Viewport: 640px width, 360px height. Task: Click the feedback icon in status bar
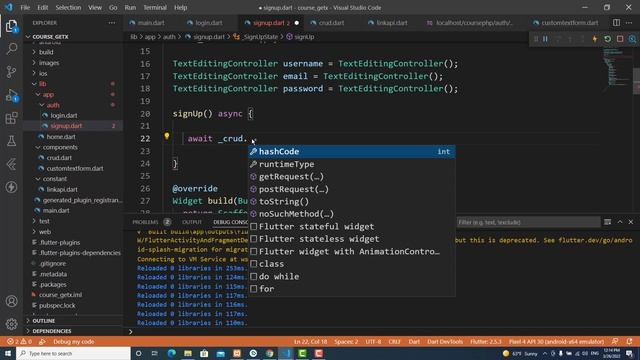(x=615, y=342)
